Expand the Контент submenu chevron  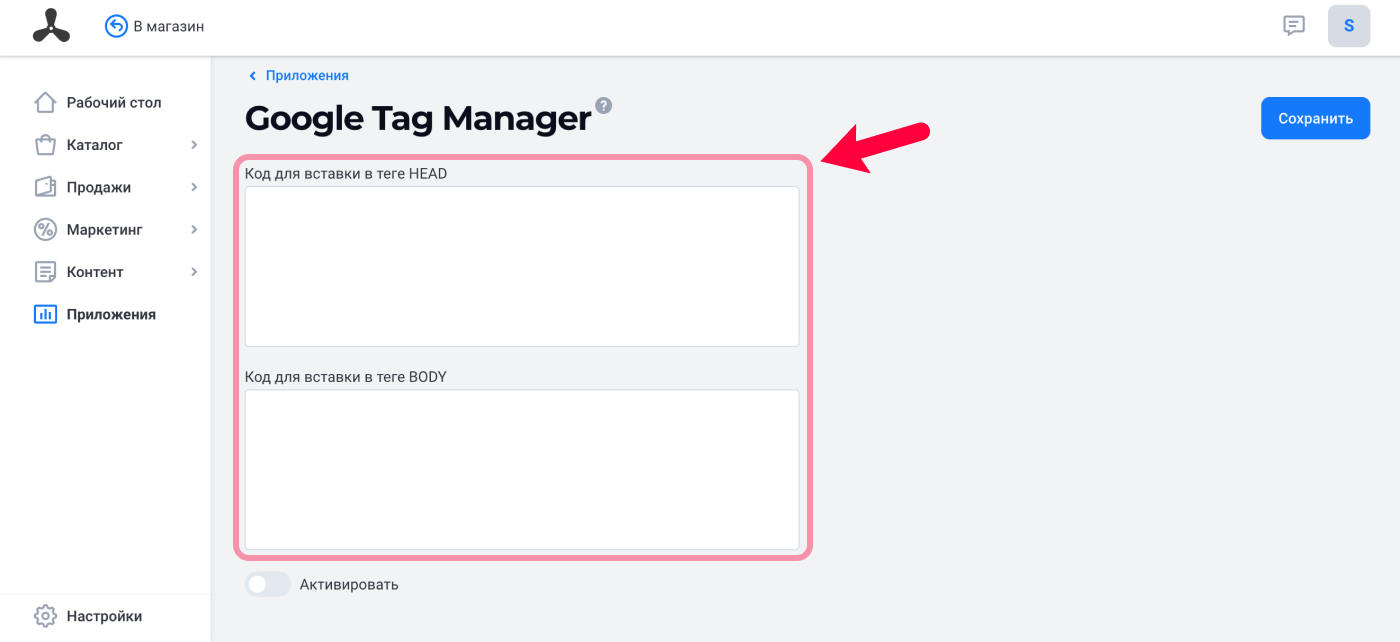[x=194, y=272]
